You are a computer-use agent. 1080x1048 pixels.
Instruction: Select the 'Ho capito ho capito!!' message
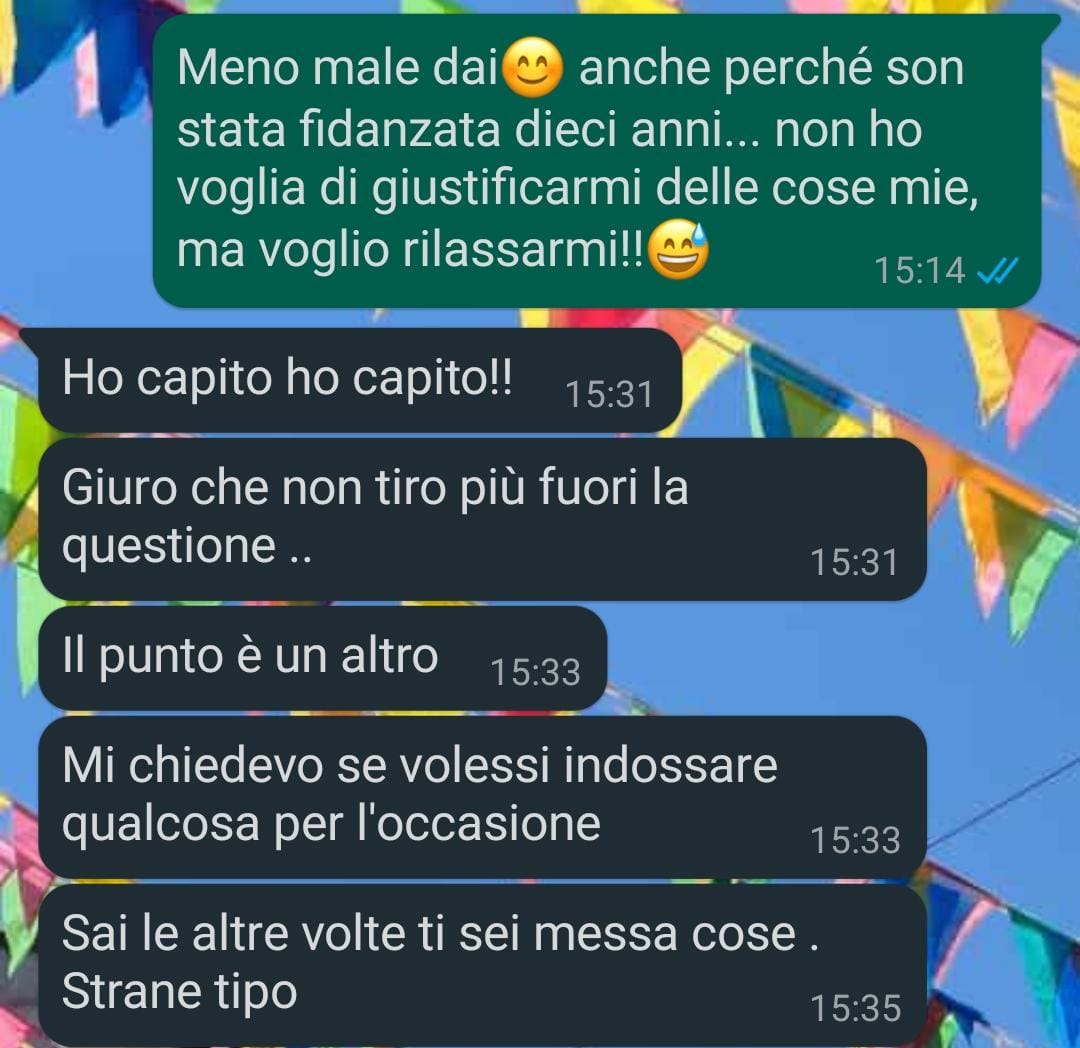[360, 380]
